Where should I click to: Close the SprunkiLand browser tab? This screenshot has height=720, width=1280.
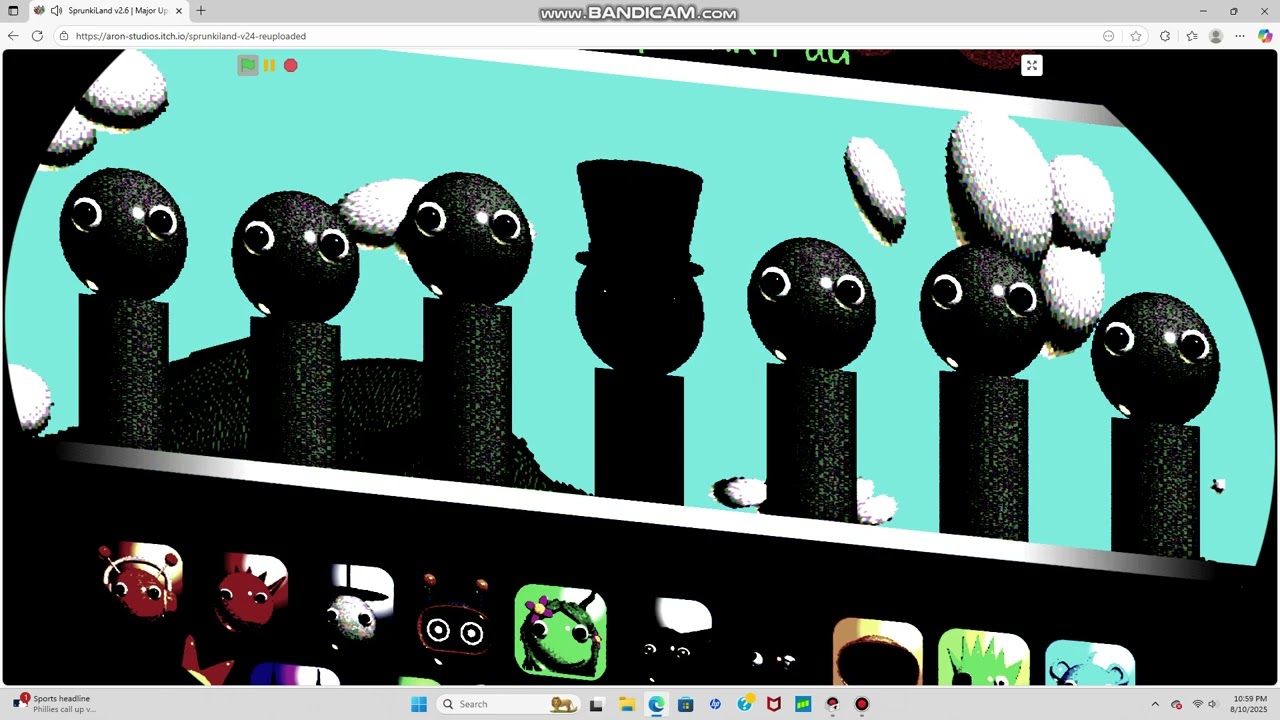pos(179,11)
